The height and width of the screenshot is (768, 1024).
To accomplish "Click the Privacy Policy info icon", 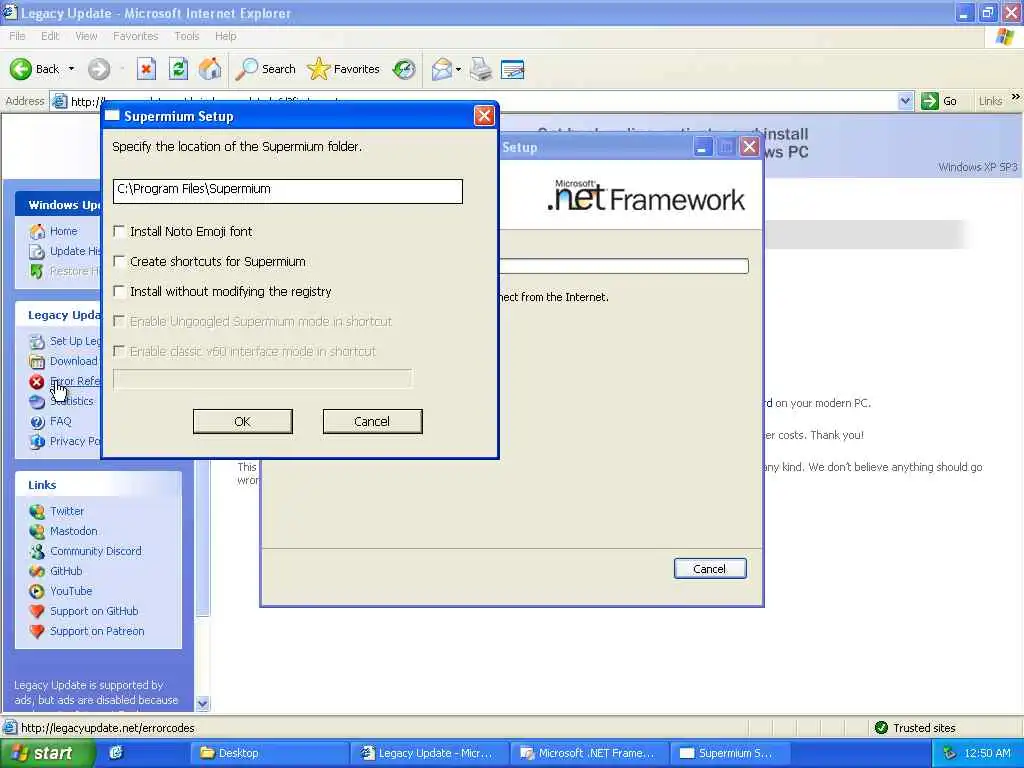I will pyautogui.click(x=37, y=442).
